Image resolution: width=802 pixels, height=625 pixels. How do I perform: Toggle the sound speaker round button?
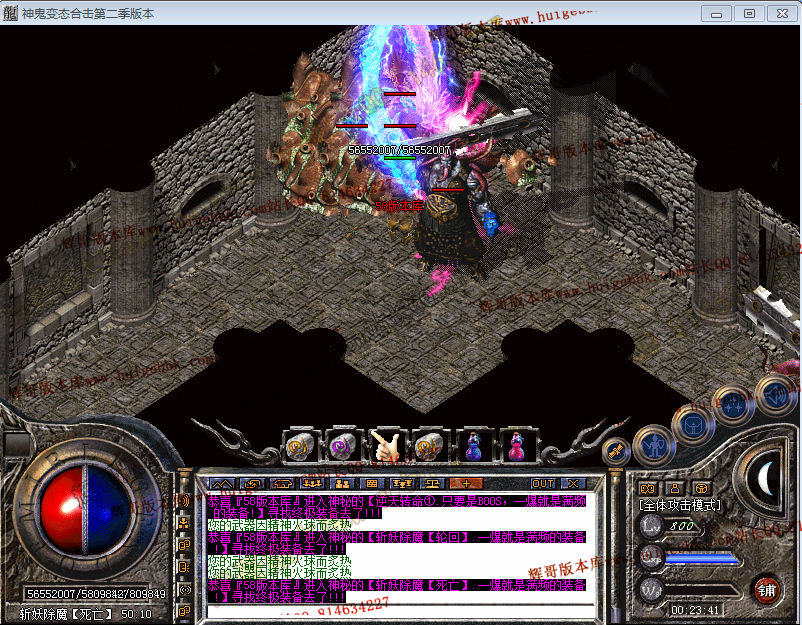coord(777,393)
